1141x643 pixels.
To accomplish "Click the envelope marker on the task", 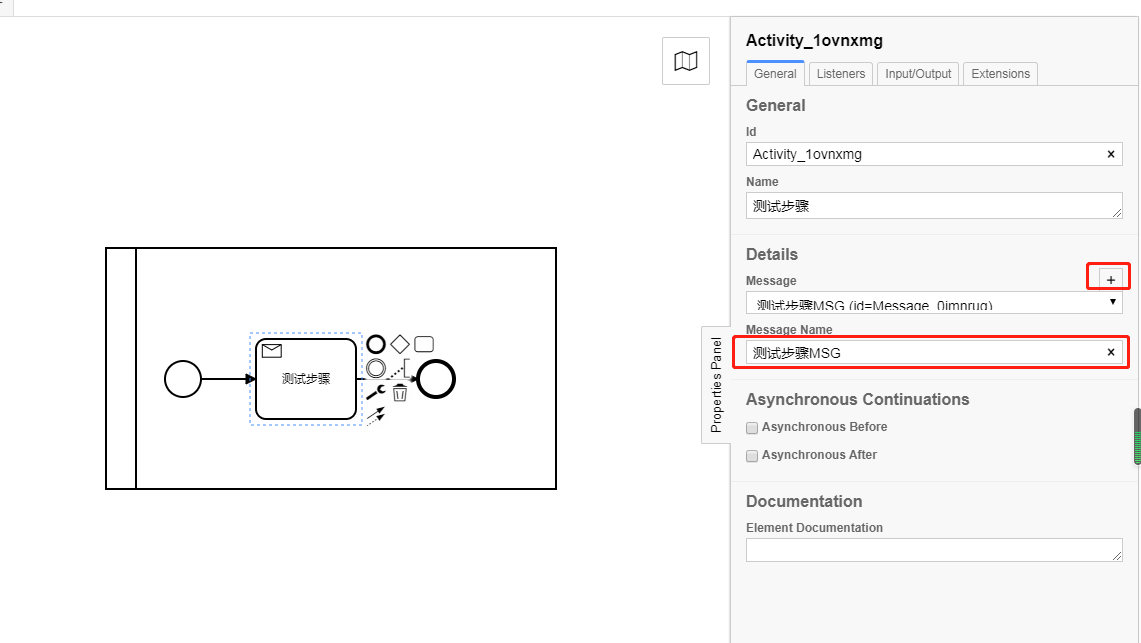I will 271,351.
